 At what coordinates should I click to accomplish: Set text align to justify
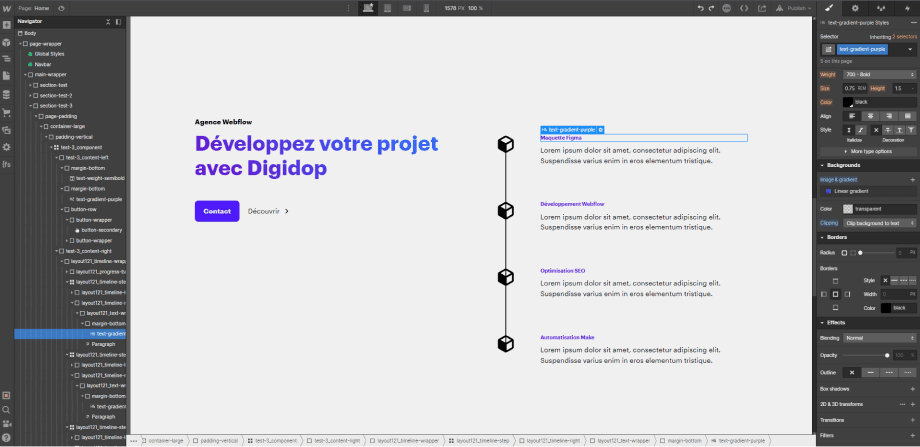(908, 116)
